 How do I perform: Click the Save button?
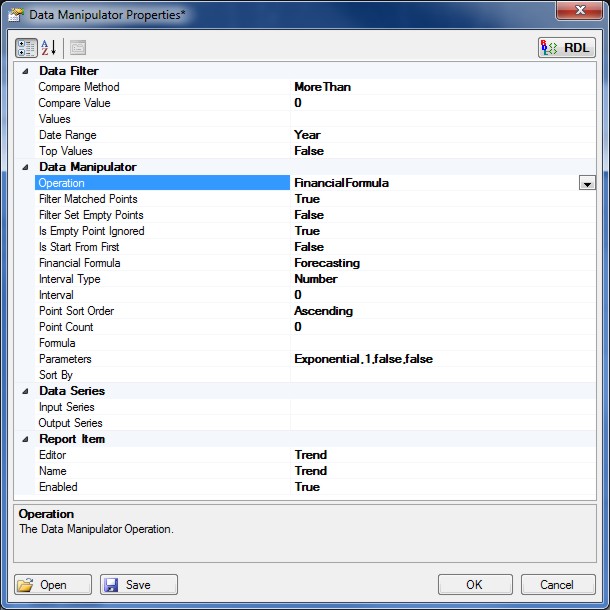tap(138, 585)
